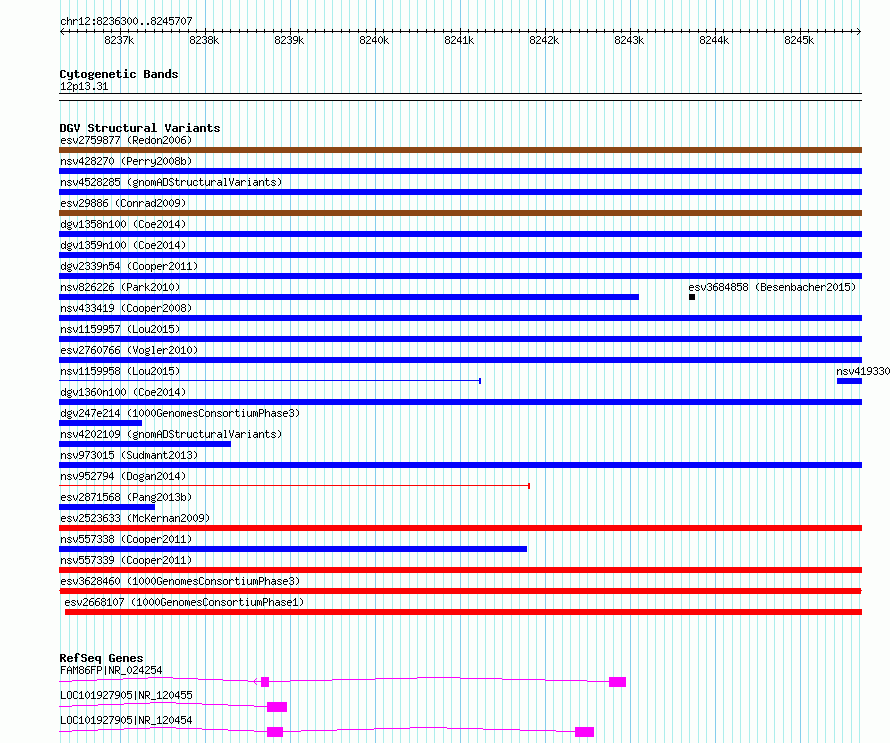Click the 8240k ruler tick label

tap(374, 40)
